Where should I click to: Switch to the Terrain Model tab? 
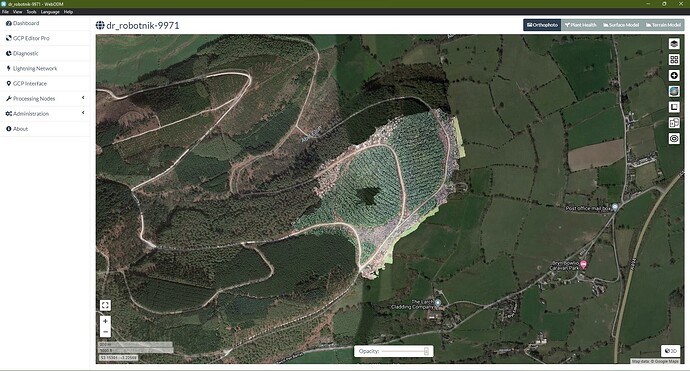pos(663,25)
